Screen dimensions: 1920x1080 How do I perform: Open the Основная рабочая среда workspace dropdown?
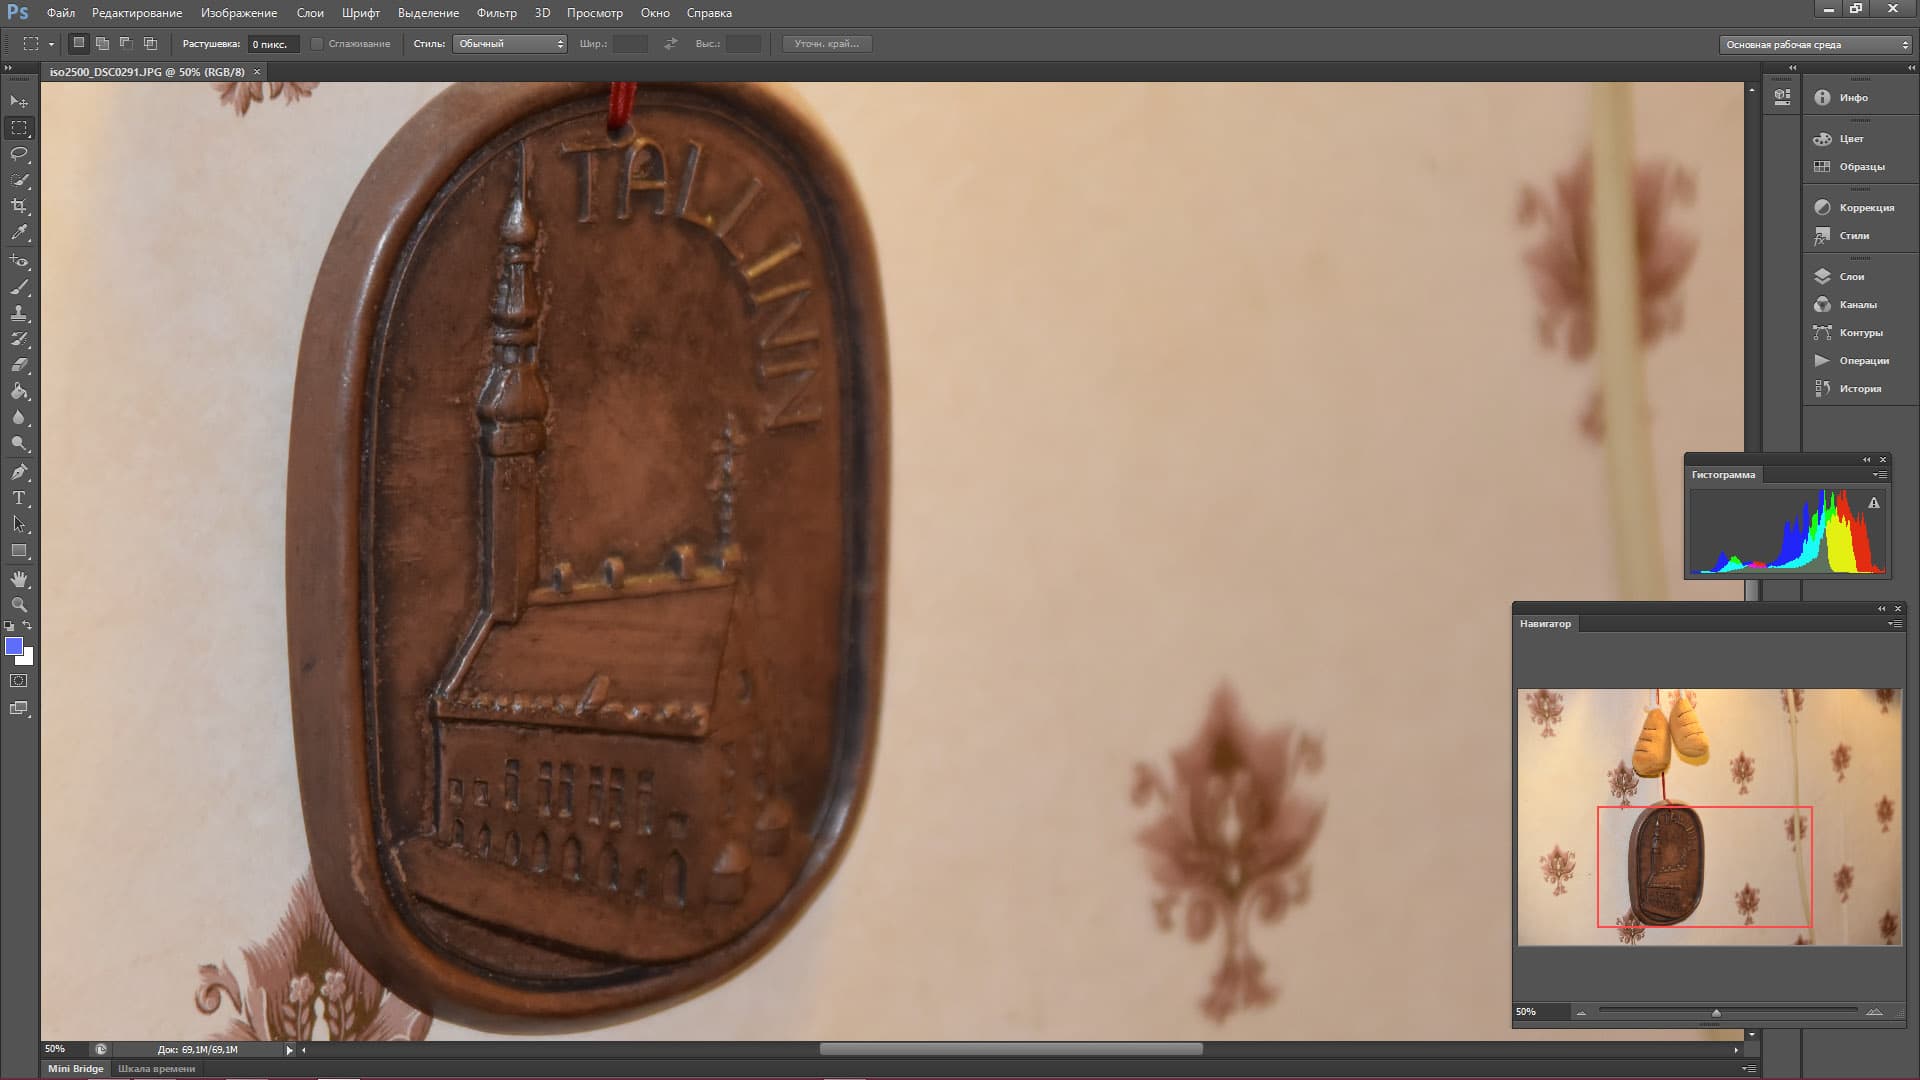coord(1816,45)
